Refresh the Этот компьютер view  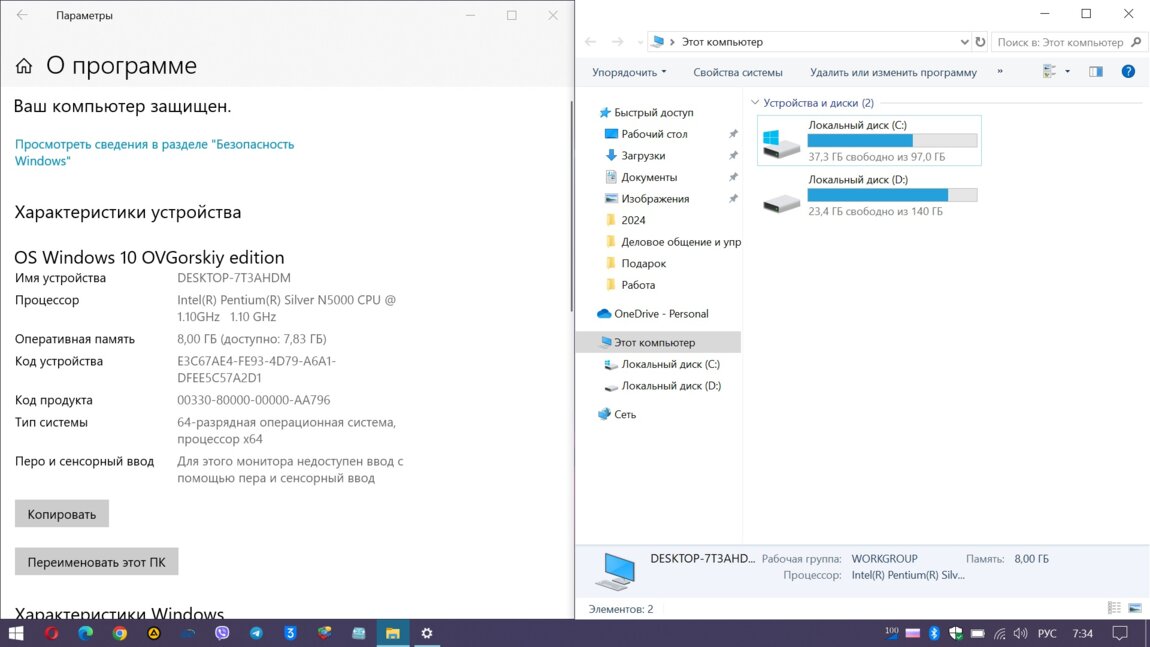[980, 42]
